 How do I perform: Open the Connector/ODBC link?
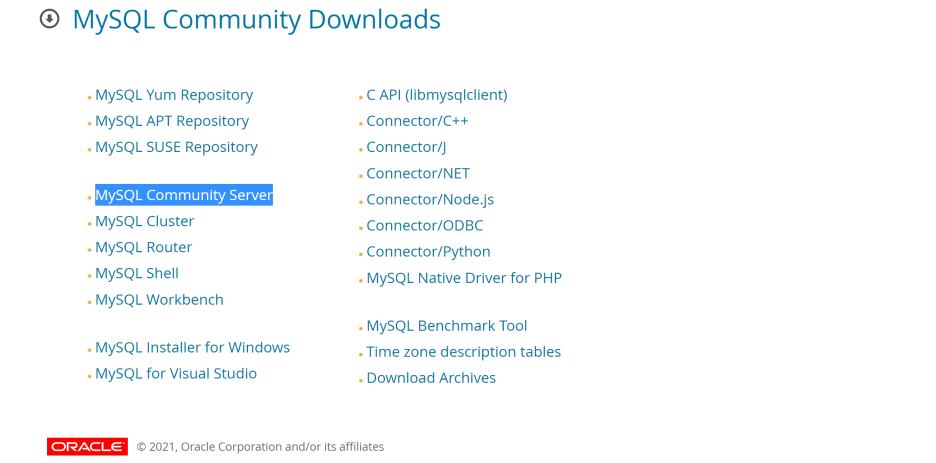tap(425, 226)
